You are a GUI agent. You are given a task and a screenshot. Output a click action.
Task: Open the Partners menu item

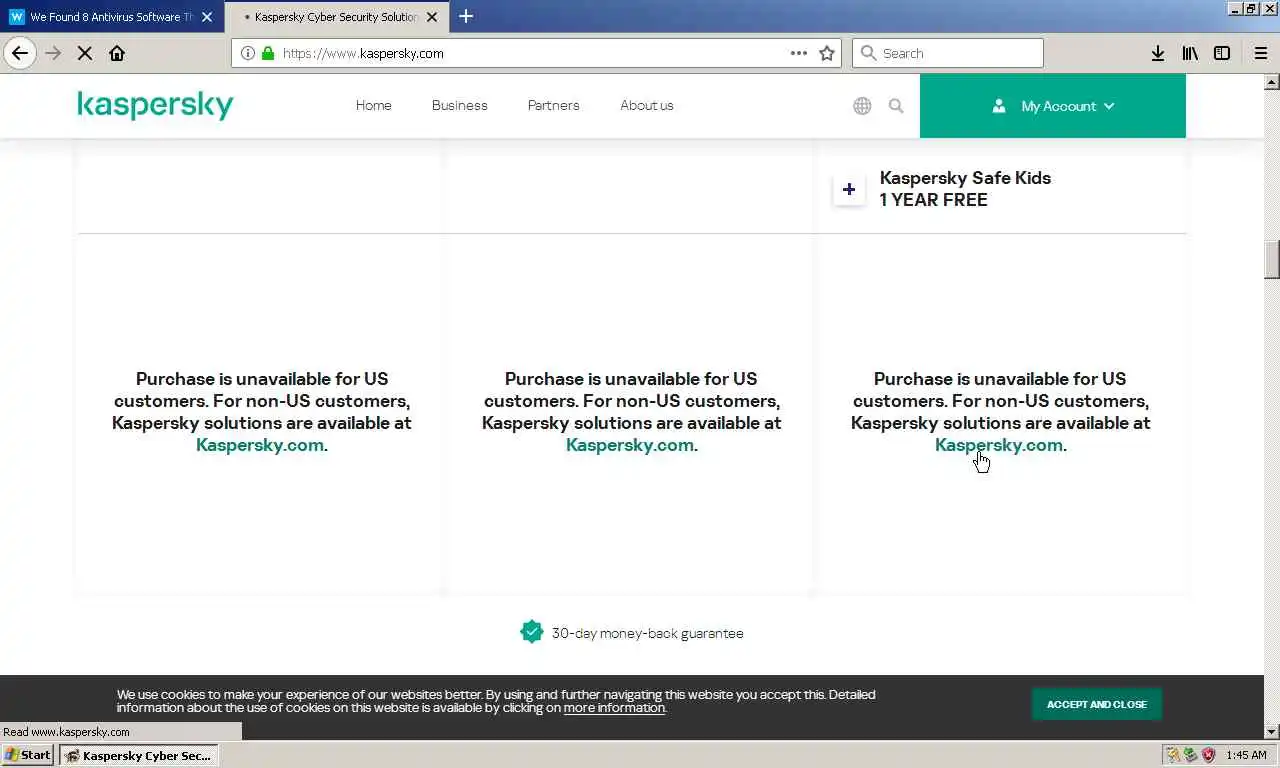coord(554,105)
